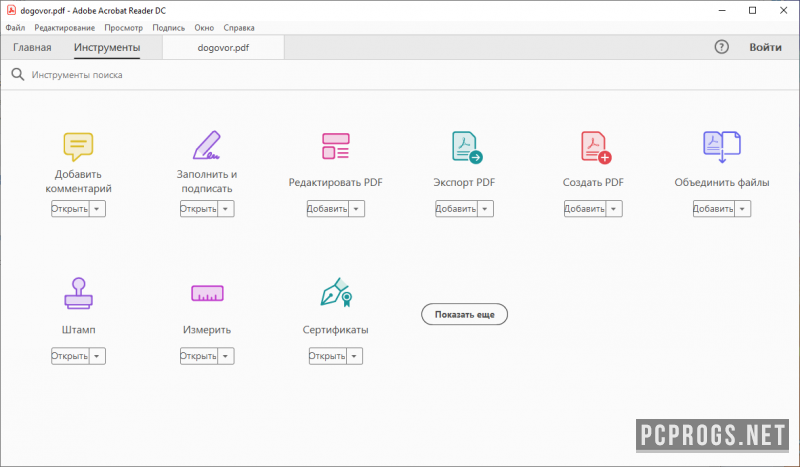Click the Combine Files icon
800x467 pixels.
tap(722, 146)
